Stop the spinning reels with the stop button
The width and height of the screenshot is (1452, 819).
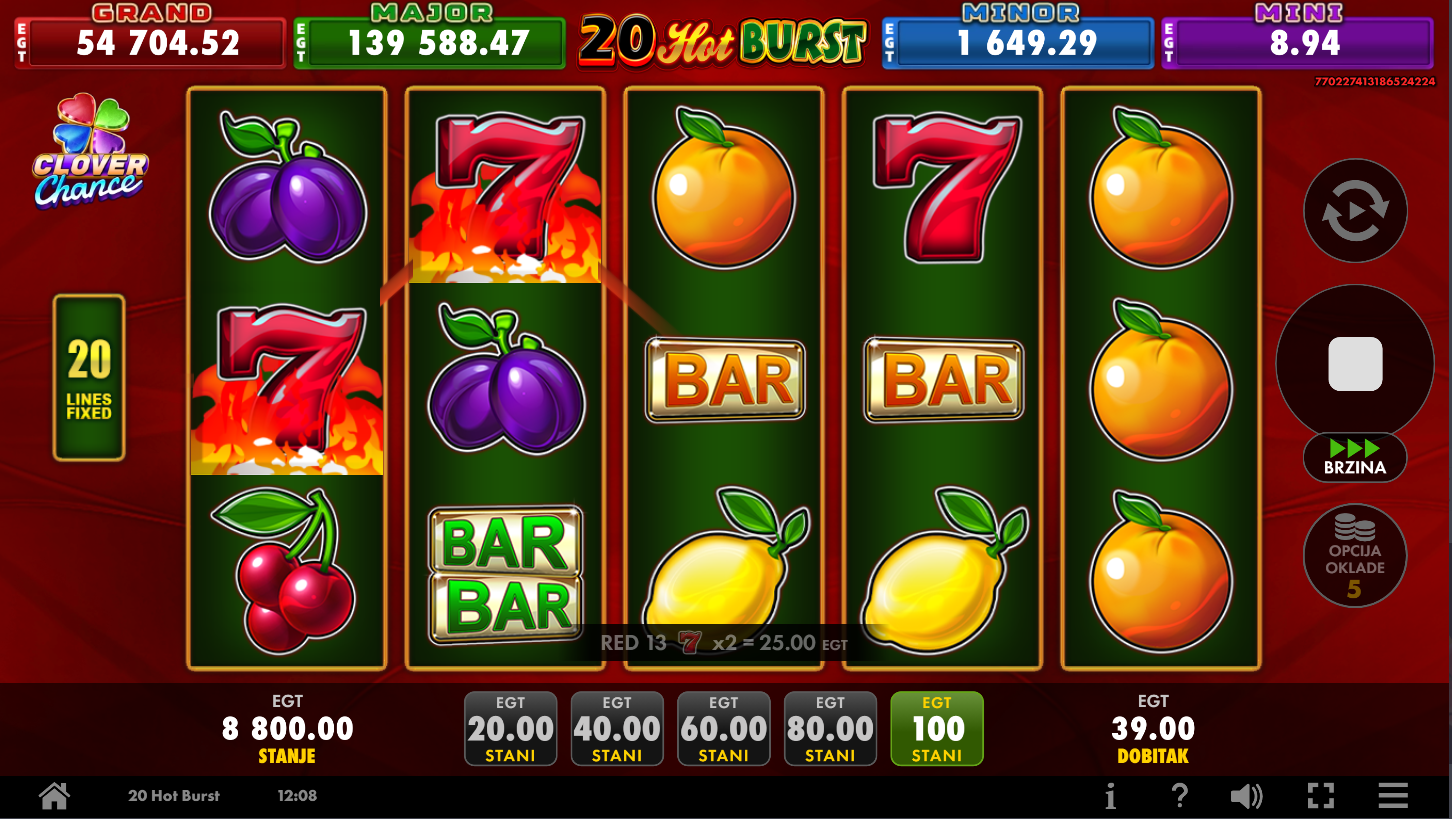(x=1355, y=363)
